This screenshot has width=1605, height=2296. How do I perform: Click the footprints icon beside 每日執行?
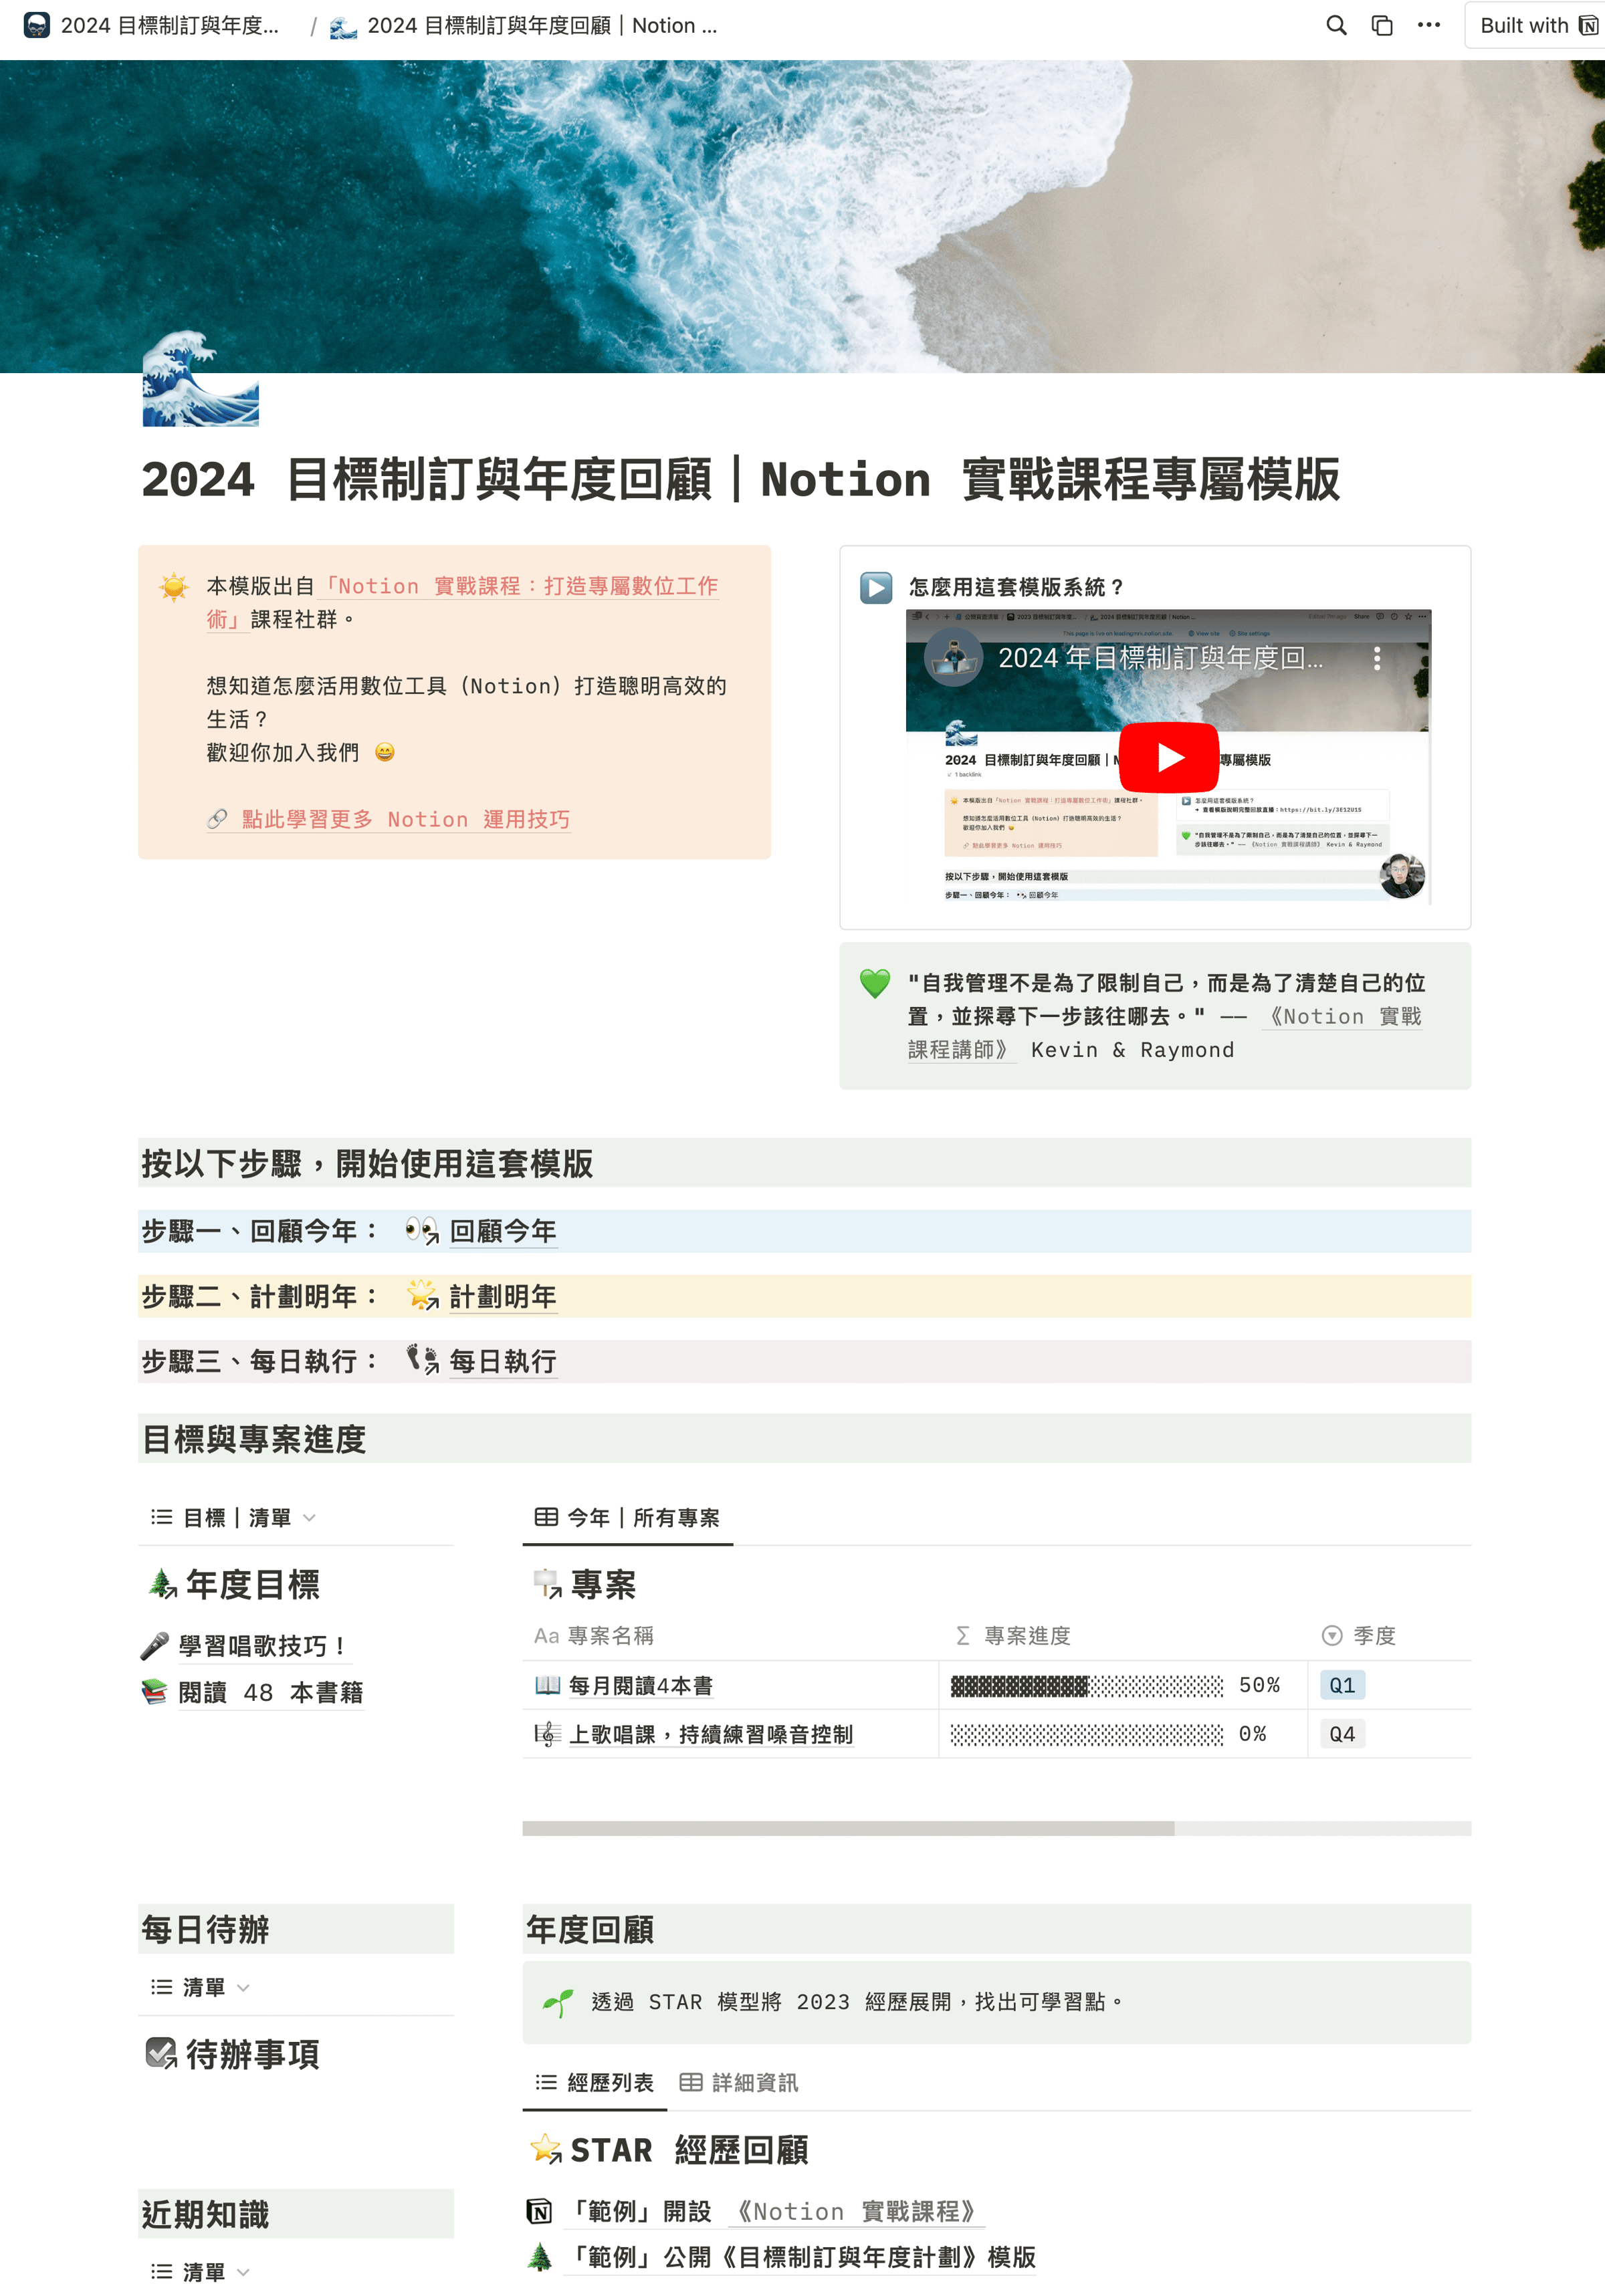click(422, 1361)
